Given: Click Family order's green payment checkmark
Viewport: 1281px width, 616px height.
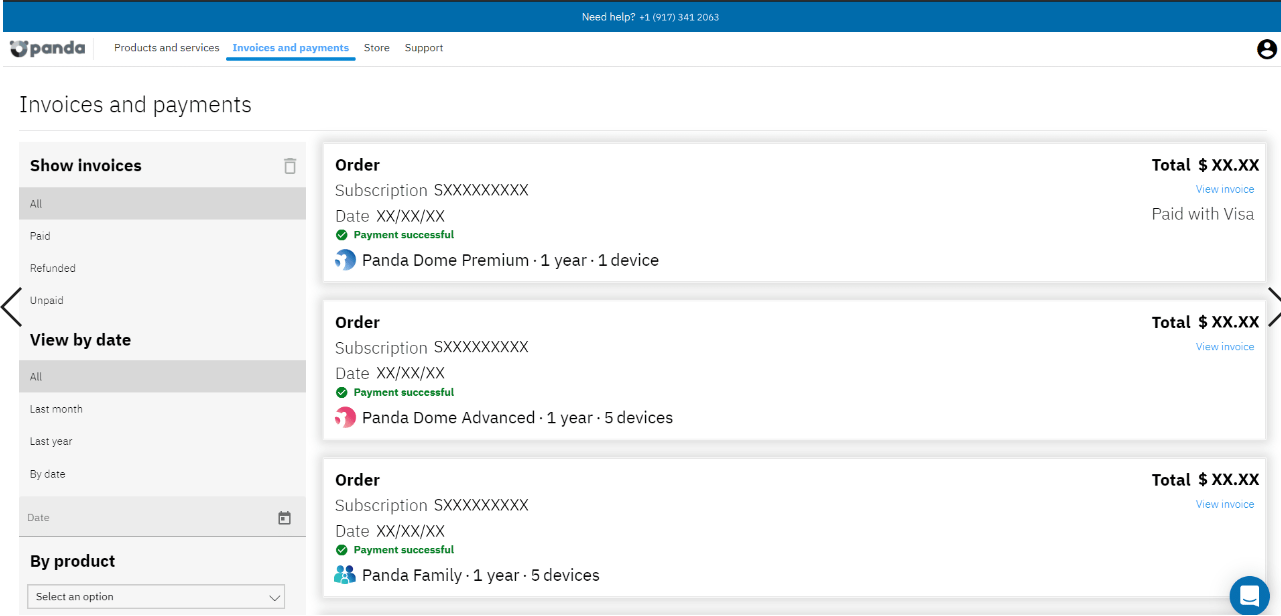Looking at the screenshot, I should pyautogui.click(x=341, y=550).
